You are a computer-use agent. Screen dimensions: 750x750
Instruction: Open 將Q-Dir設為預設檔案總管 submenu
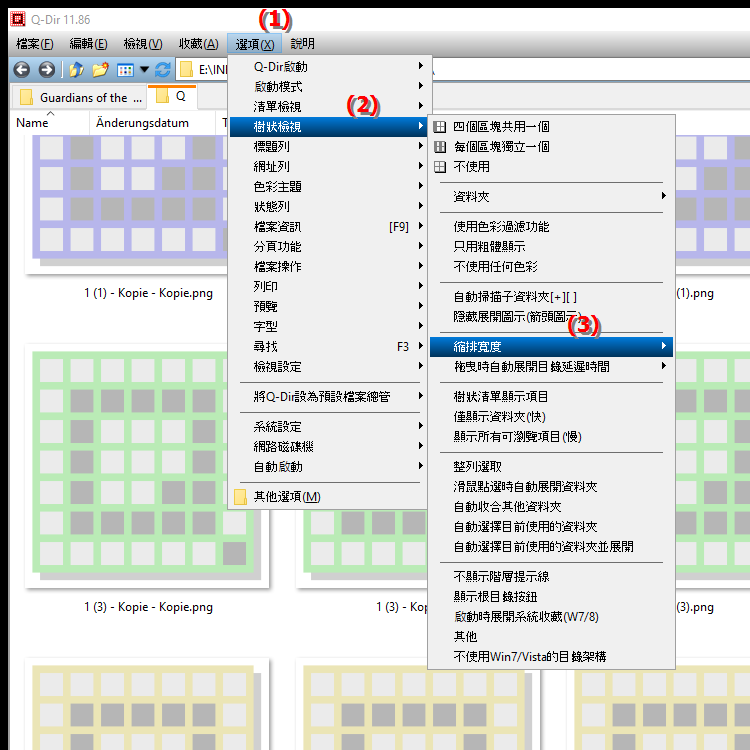(329, 397)
